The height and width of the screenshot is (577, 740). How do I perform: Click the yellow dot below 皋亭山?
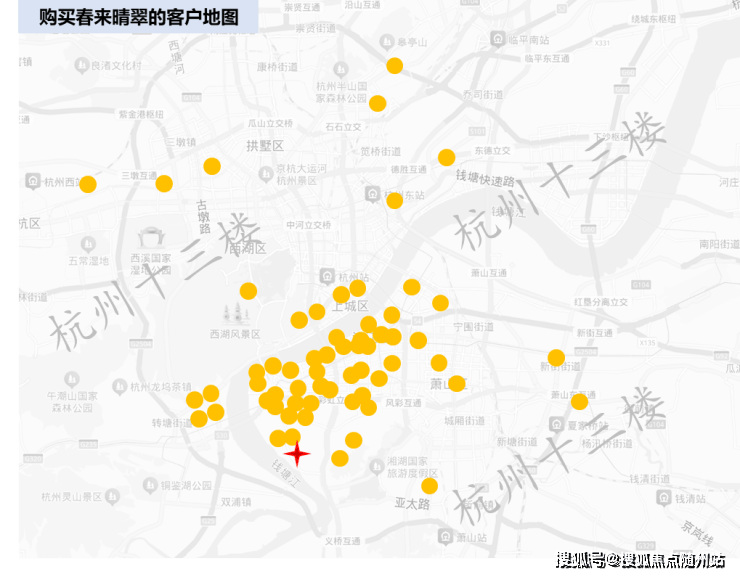pos(394,66)
